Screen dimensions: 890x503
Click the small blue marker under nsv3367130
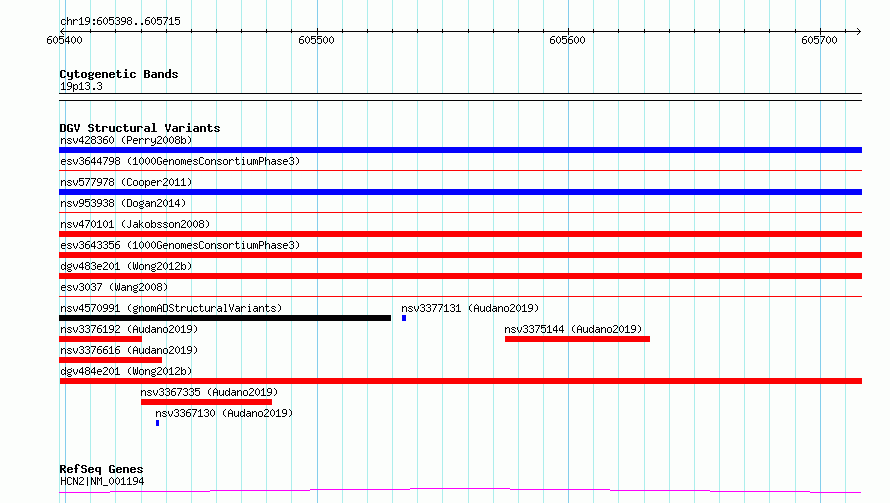[x=157, y=423]
